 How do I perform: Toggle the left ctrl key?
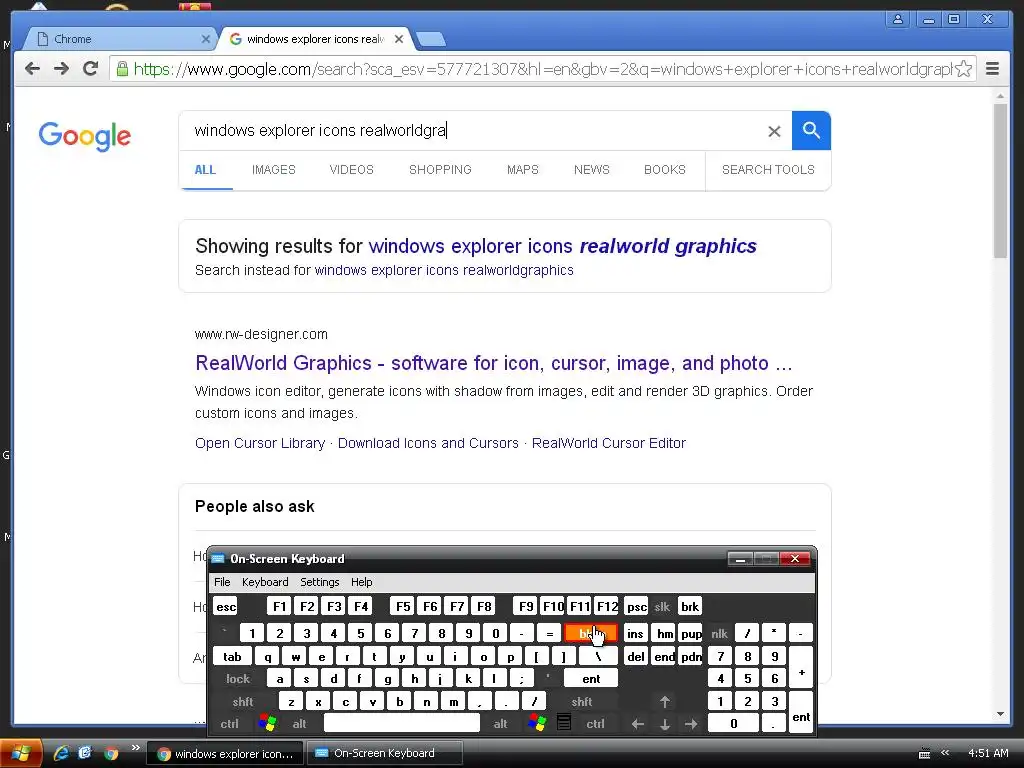[x=229, y=724]
